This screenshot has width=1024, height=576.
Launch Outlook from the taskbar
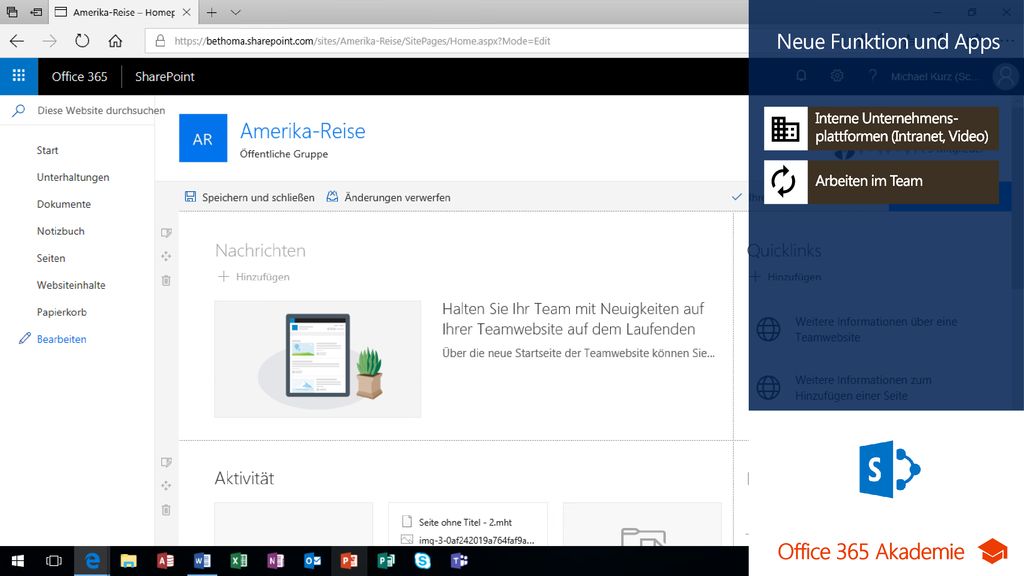pos(312,561)
